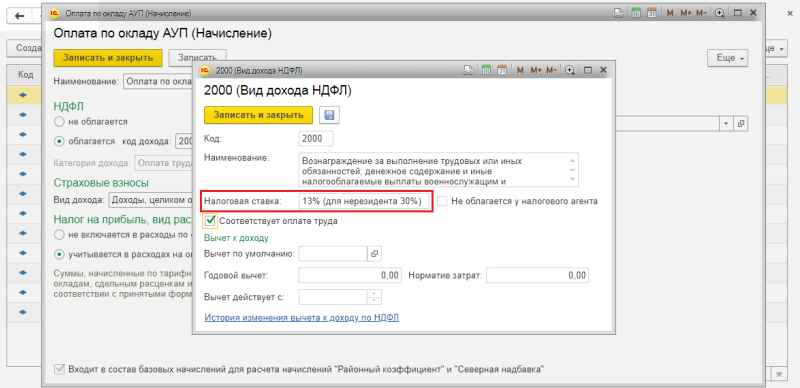The width and height of the screenshot is (800, 388).
Task: Zoom scale icon in 2000 dialog titlebar
Action: pos(570,70)
